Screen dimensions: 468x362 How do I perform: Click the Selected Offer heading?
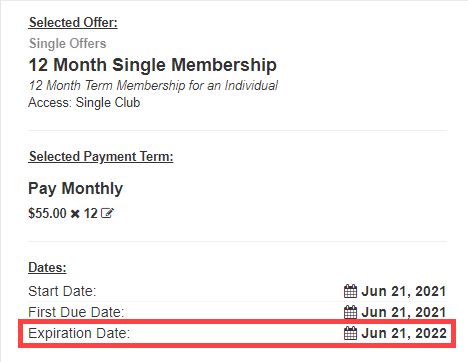click(x=73, y=23)
